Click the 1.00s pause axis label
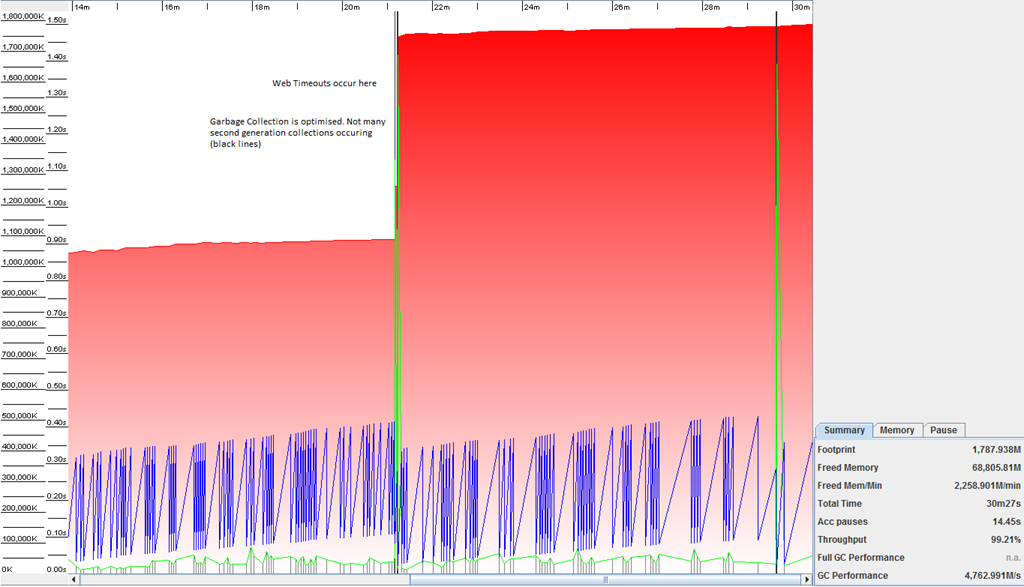 [x=56, y=203]
